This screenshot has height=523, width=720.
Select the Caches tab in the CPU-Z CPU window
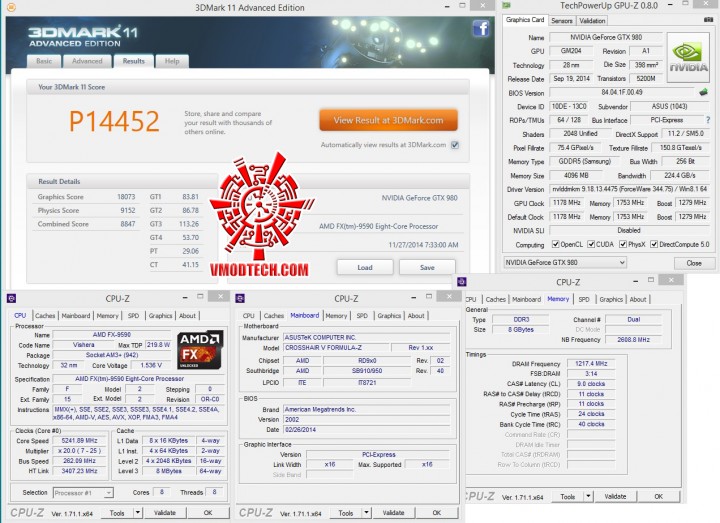click(x=45, y=316)
